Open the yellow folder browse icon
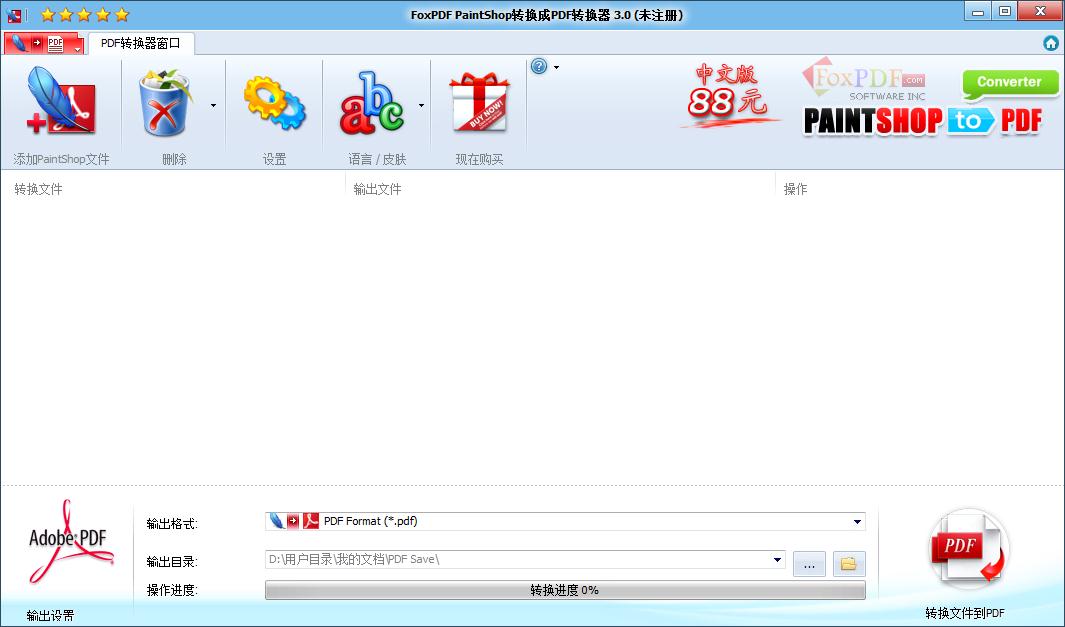 click(x=847, y=563)
